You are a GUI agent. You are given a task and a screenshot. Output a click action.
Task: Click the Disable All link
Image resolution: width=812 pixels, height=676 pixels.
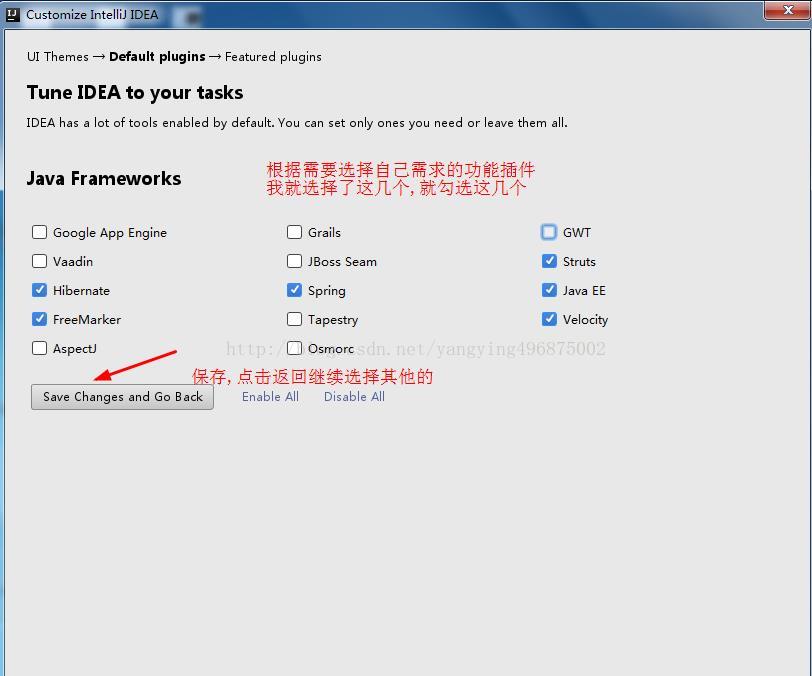[354, 397]
